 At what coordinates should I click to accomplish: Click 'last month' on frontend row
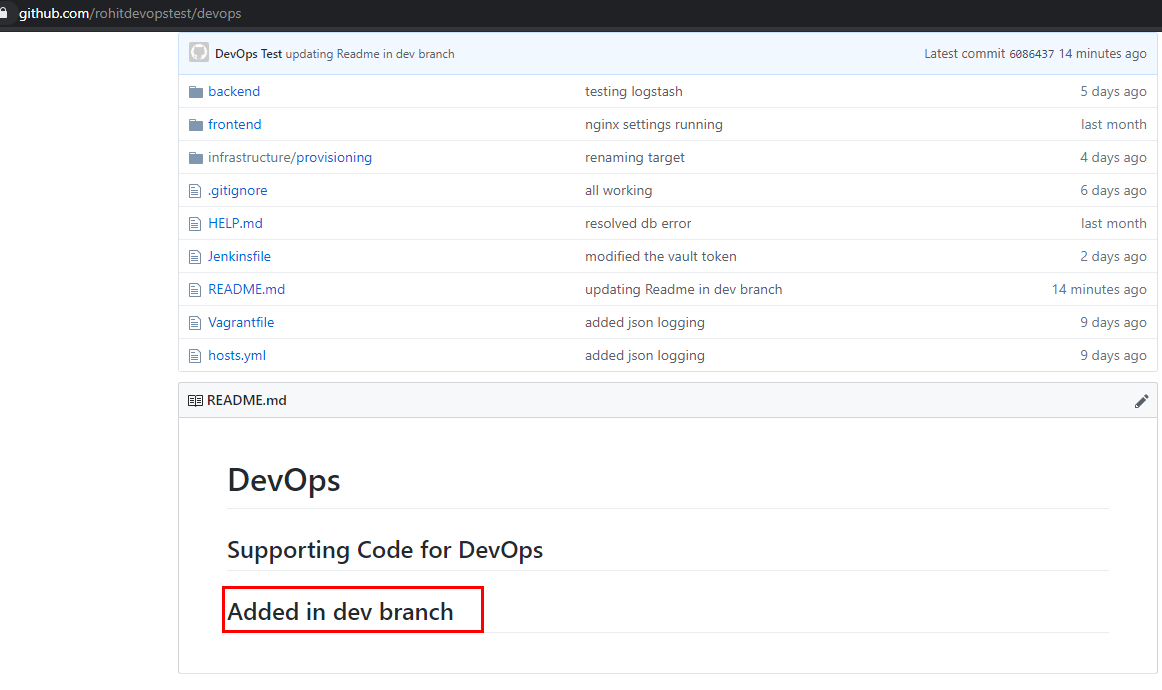[1114, 124]
